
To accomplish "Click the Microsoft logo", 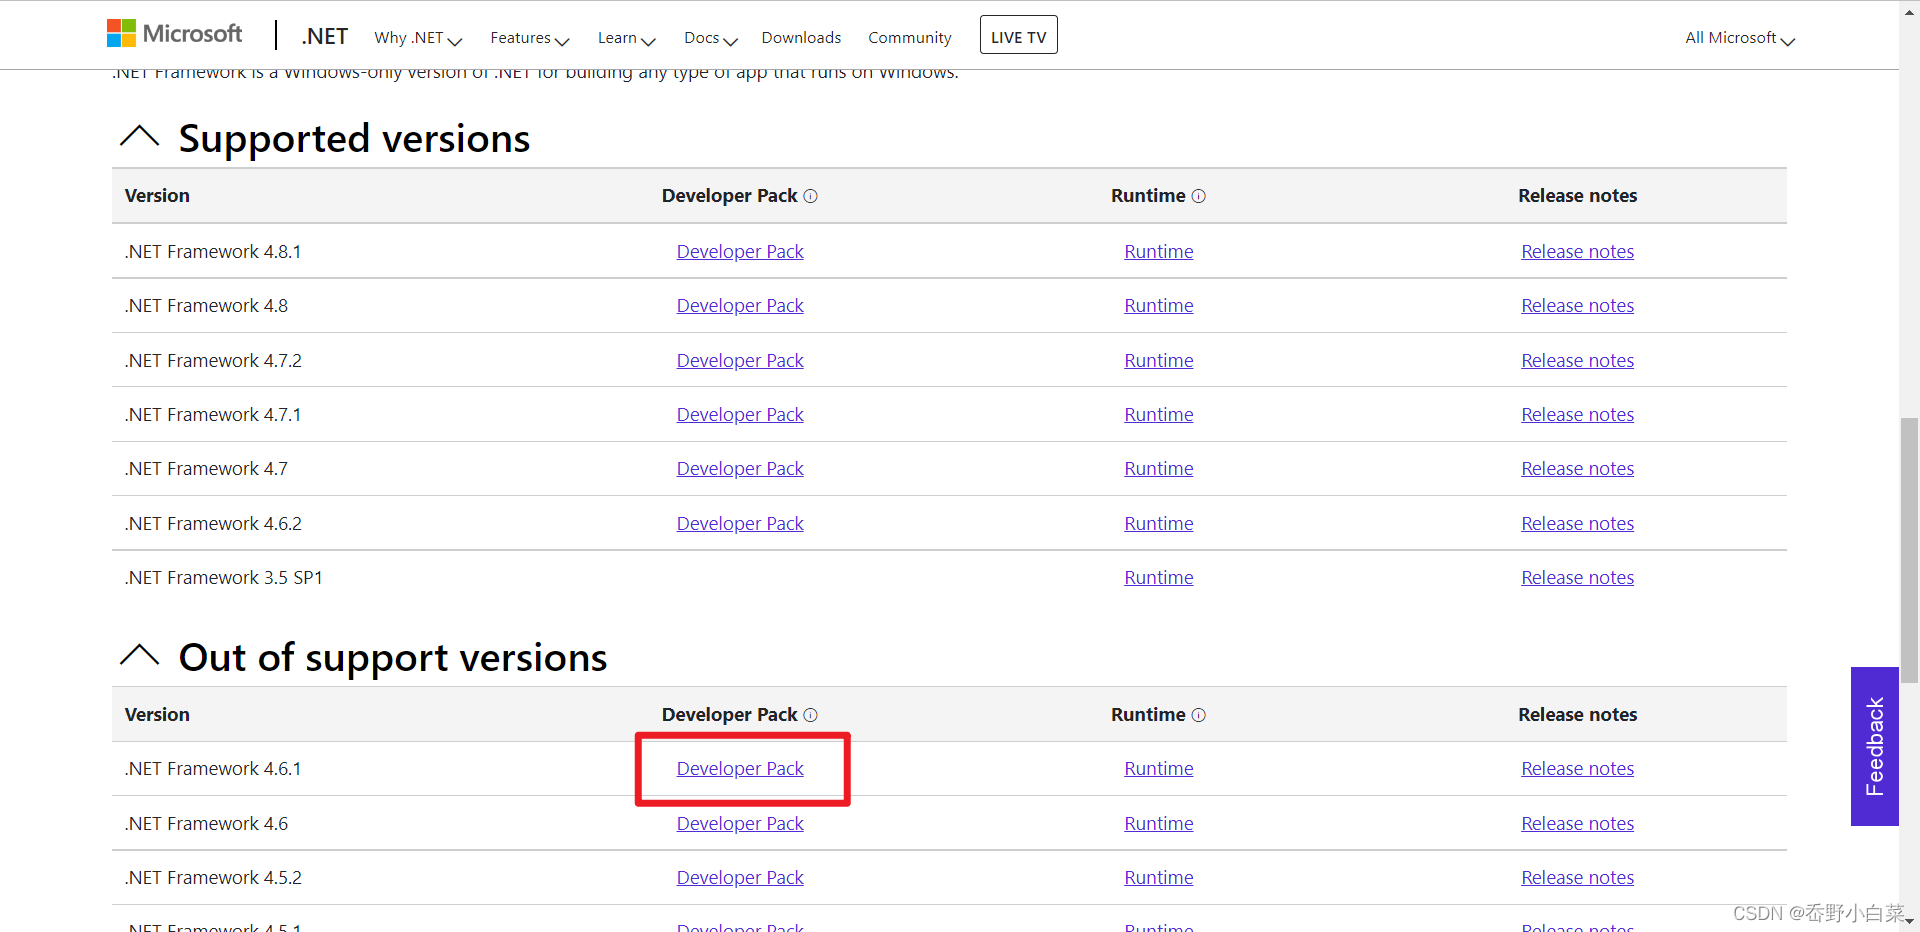I will (x=174, y=33).
